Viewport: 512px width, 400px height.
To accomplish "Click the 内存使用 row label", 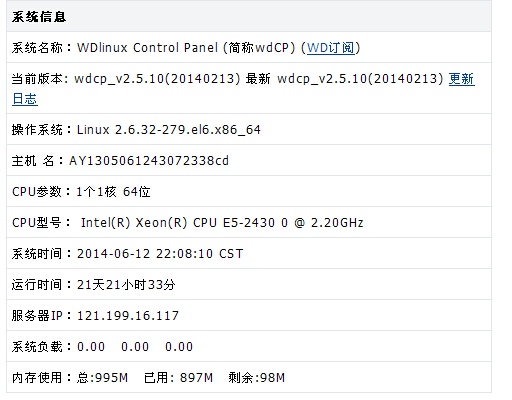I will (x=37, y=378).
